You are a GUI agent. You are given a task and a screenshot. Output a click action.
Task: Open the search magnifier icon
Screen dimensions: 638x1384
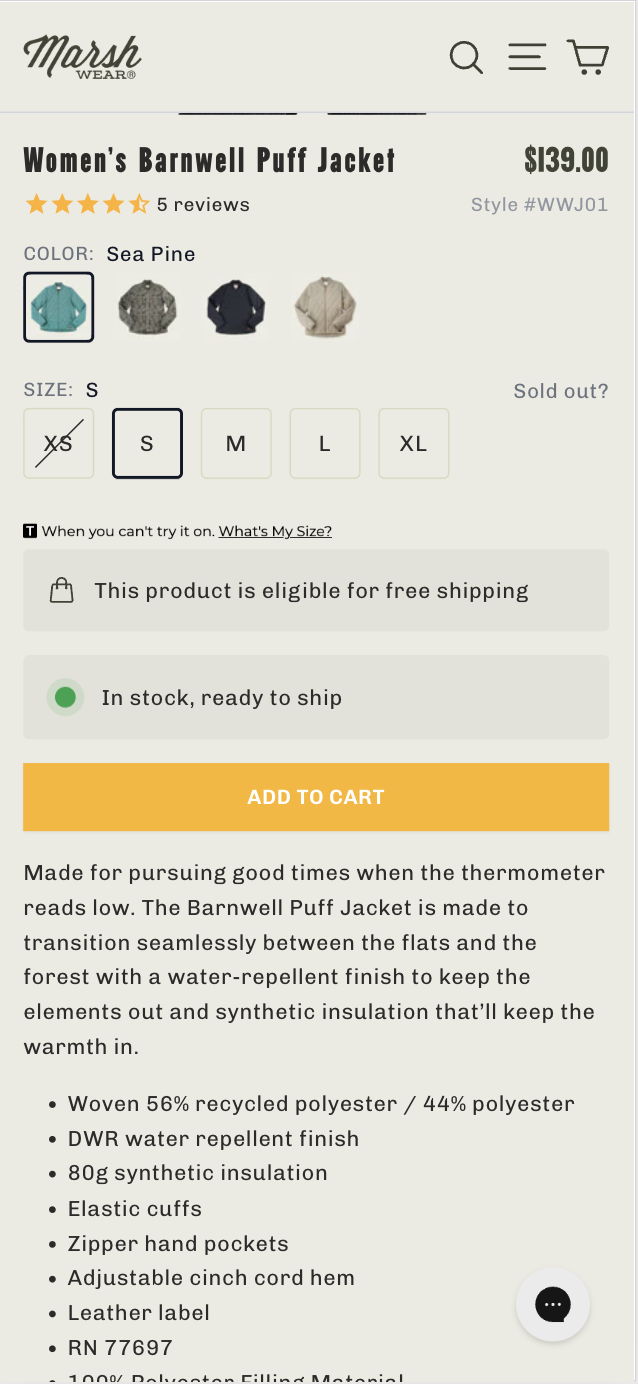(x=466, y=57)
